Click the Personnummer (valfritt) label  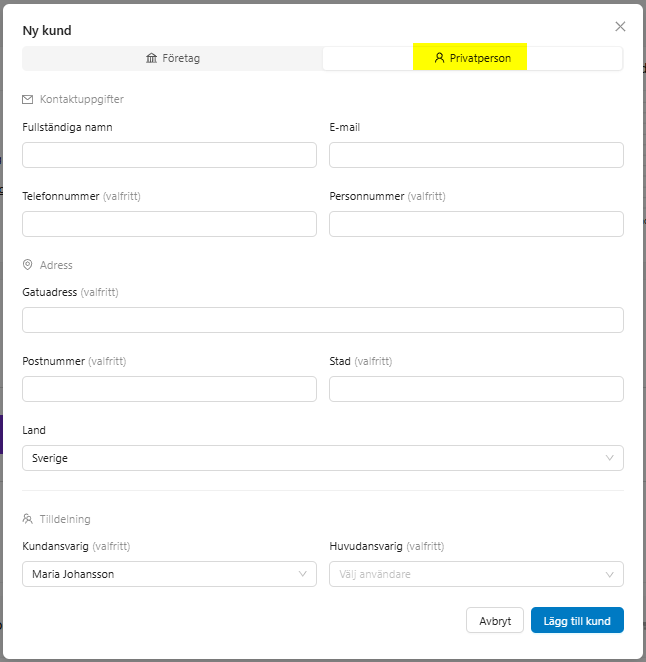pos(388,196)
